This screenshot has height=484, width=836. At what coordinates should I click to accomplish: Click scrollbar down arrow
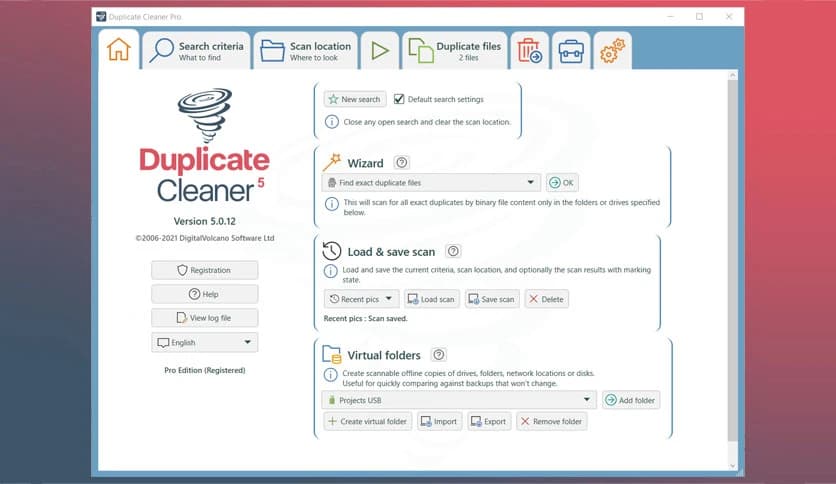(733, 465)
